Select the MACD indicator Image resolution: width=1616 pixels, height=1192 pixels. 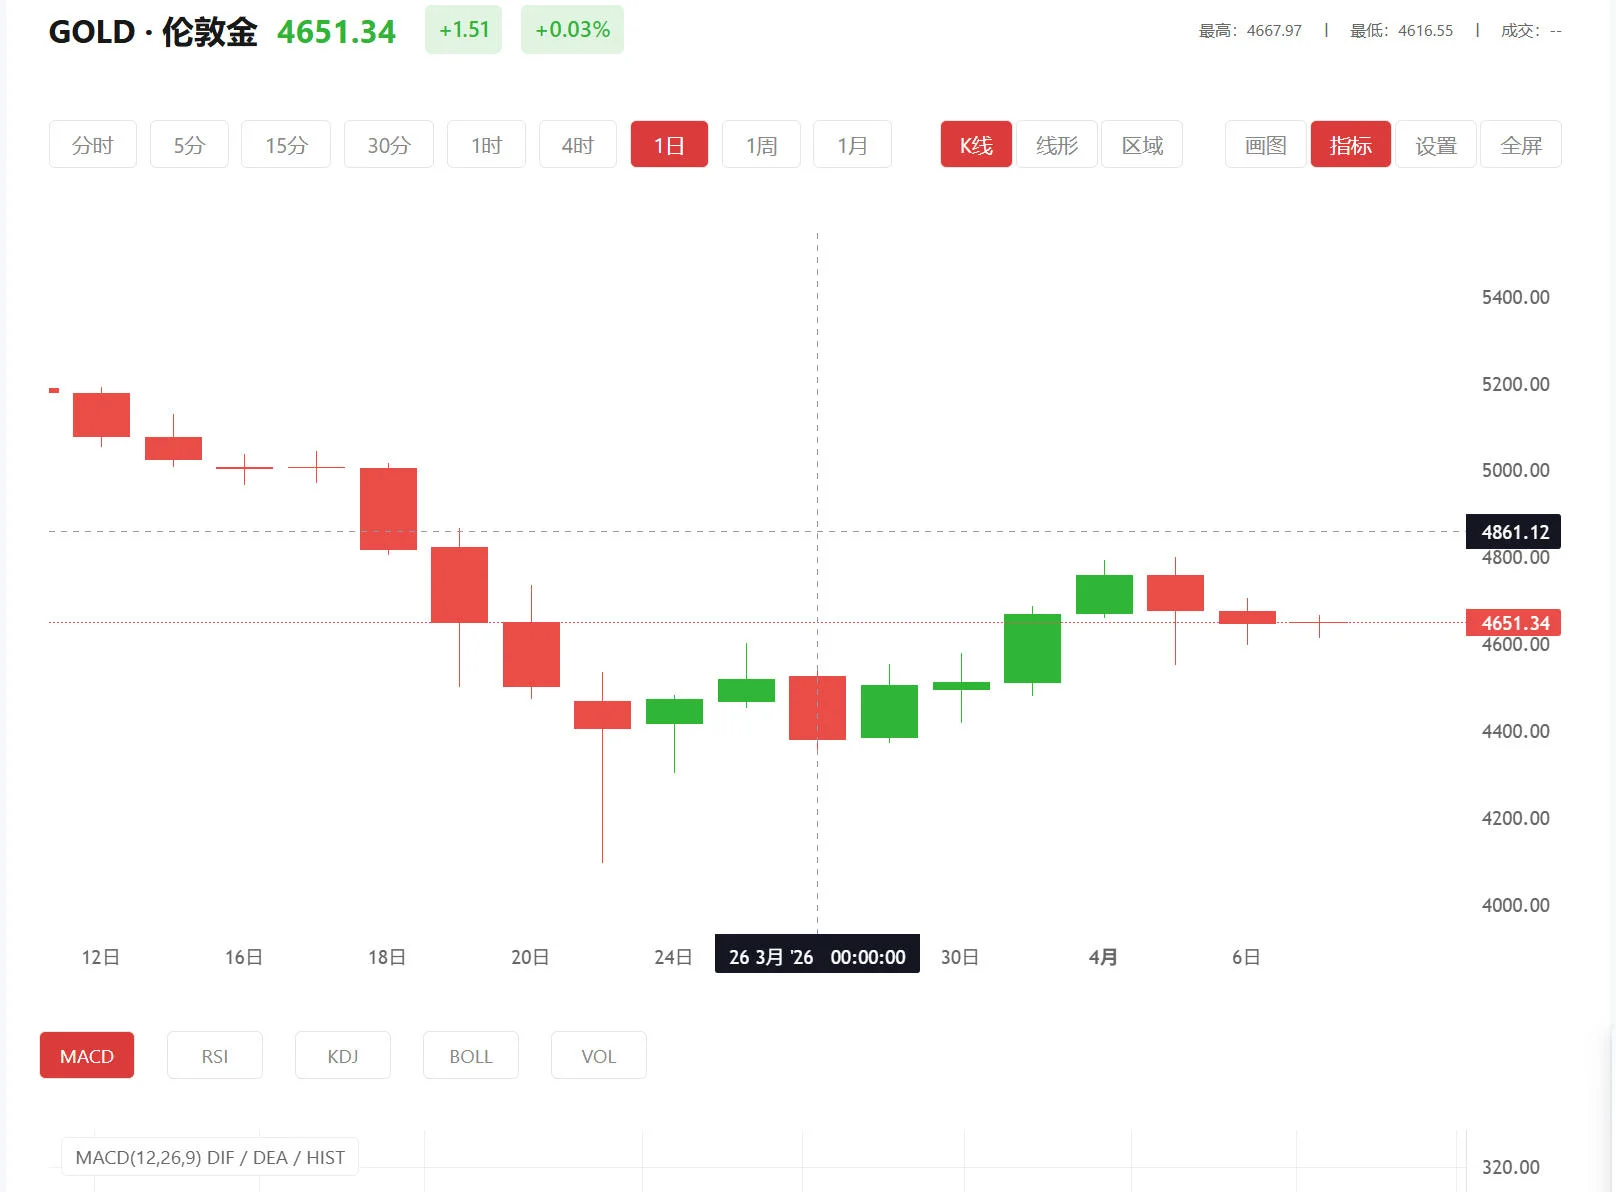86,1055
